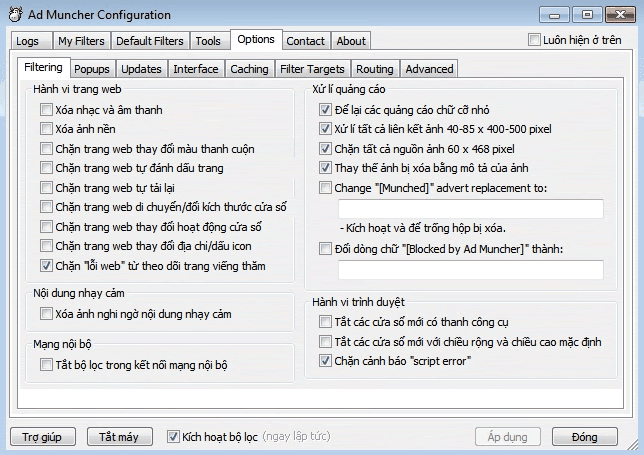
Task: Switch to the Interface sub-tab
Action: pos(196,69)
